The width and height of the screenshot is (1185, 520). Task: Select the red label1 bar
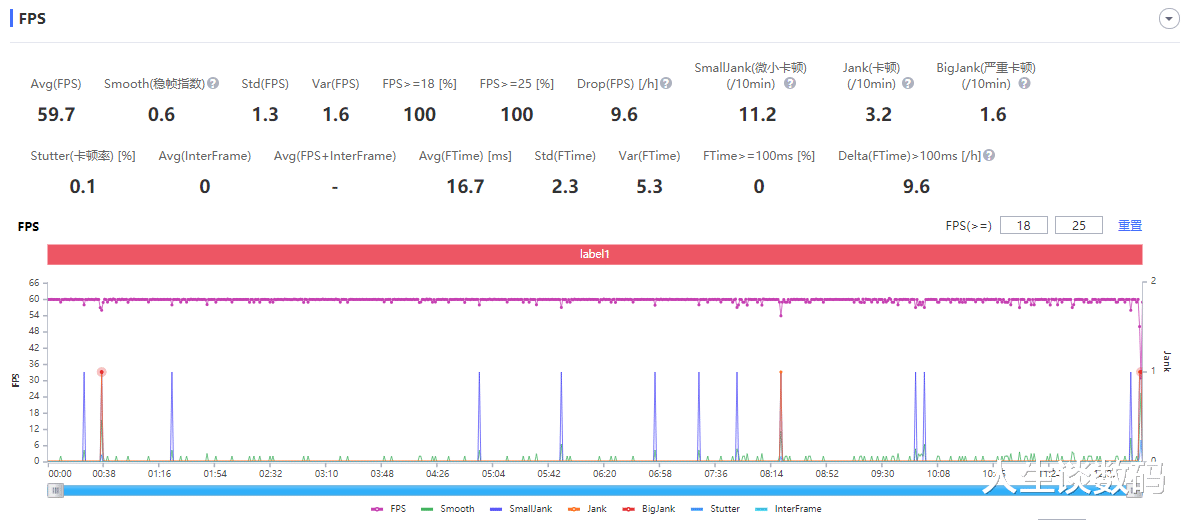(x=594, y=255)
